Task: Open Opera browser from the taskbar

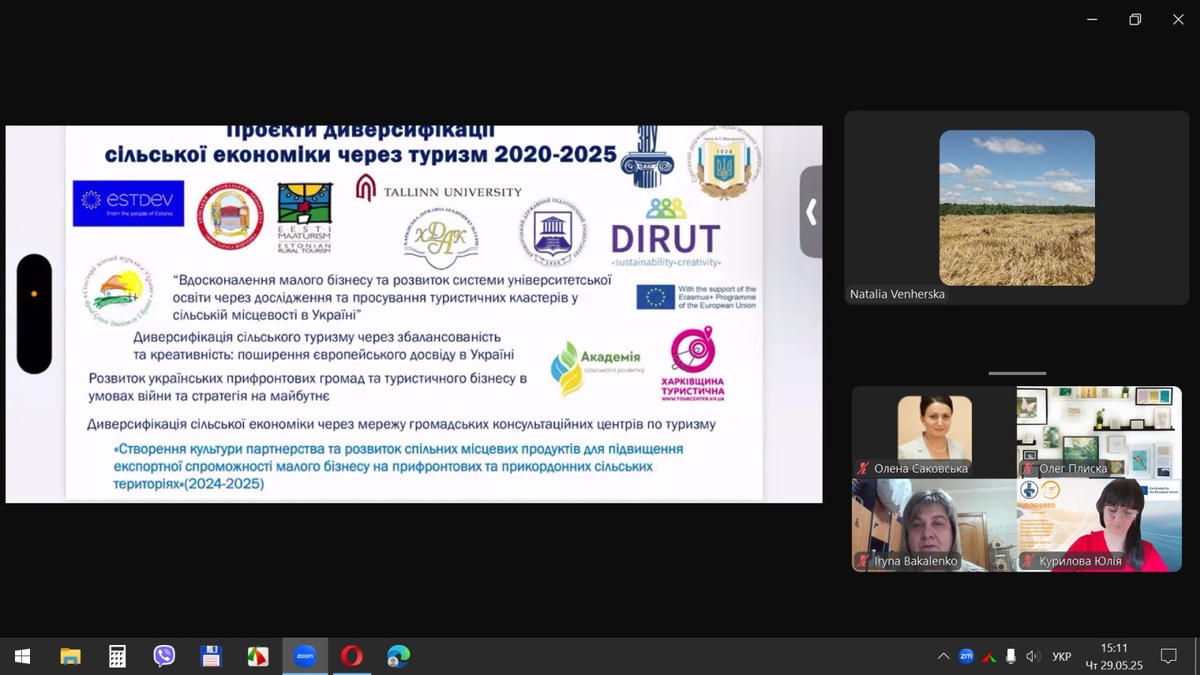Action: pyautogui.click(x=352, y=656)
